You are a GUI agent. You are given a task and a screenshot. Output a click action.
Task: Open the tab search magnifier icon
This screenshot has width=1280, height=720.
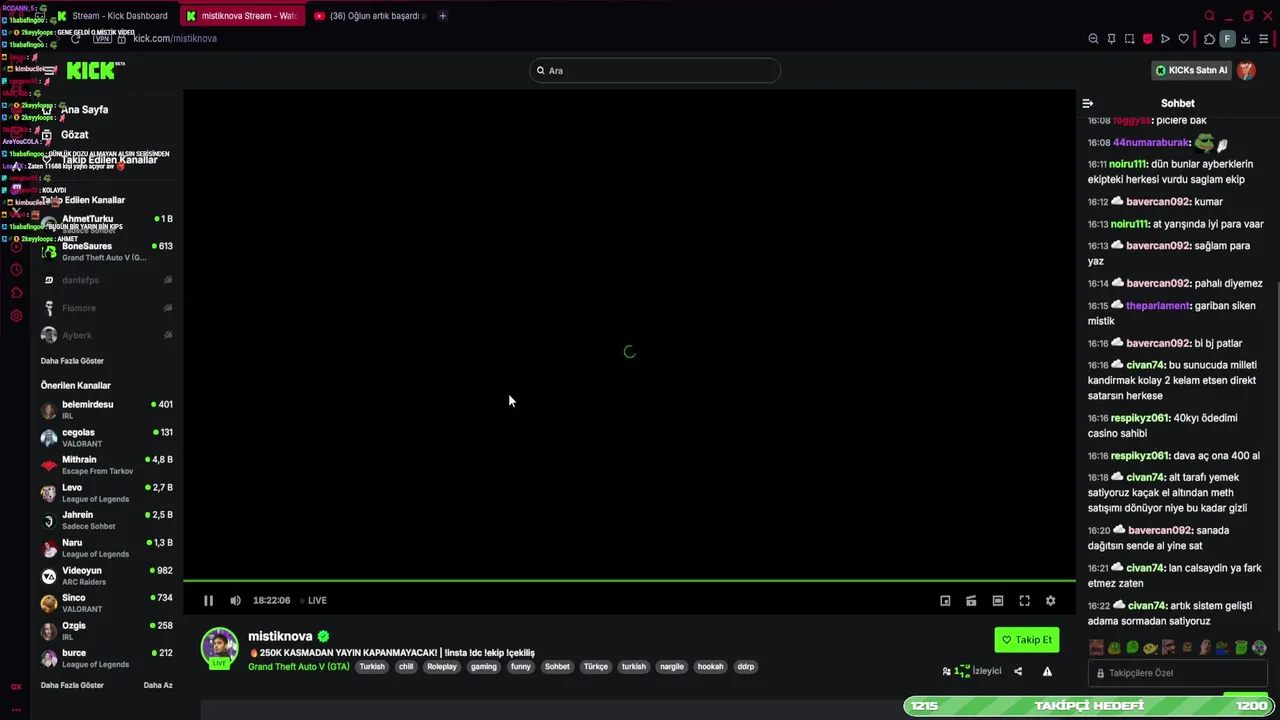1209,16
